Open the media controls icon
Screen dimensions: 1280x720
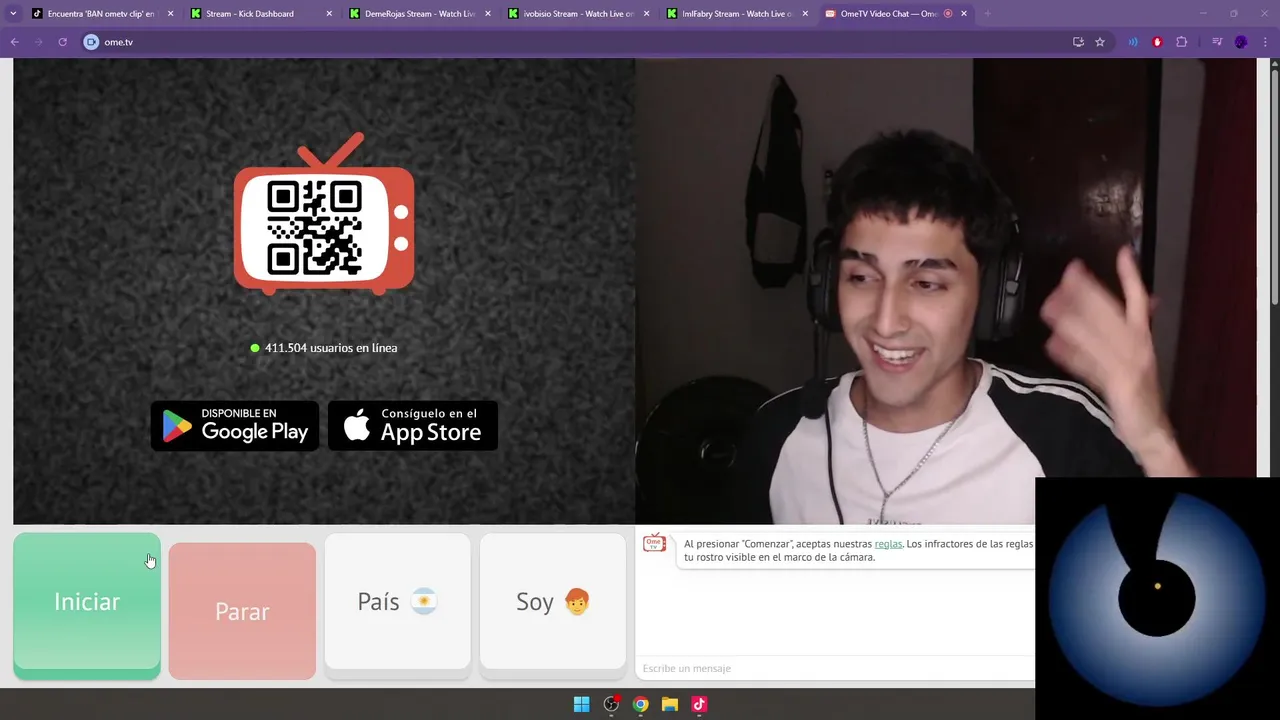pyautogui.click(x=1217, y=42)
